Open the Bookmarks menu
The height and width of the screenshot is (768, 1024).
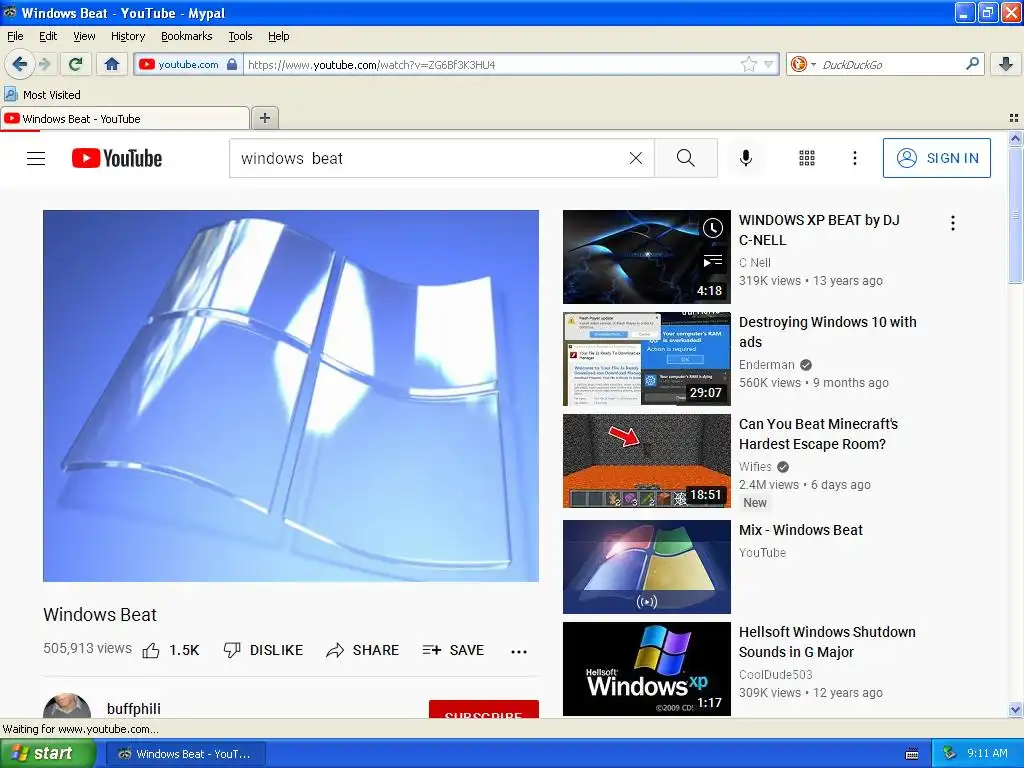pyautogui.click(x=186, y=36)
